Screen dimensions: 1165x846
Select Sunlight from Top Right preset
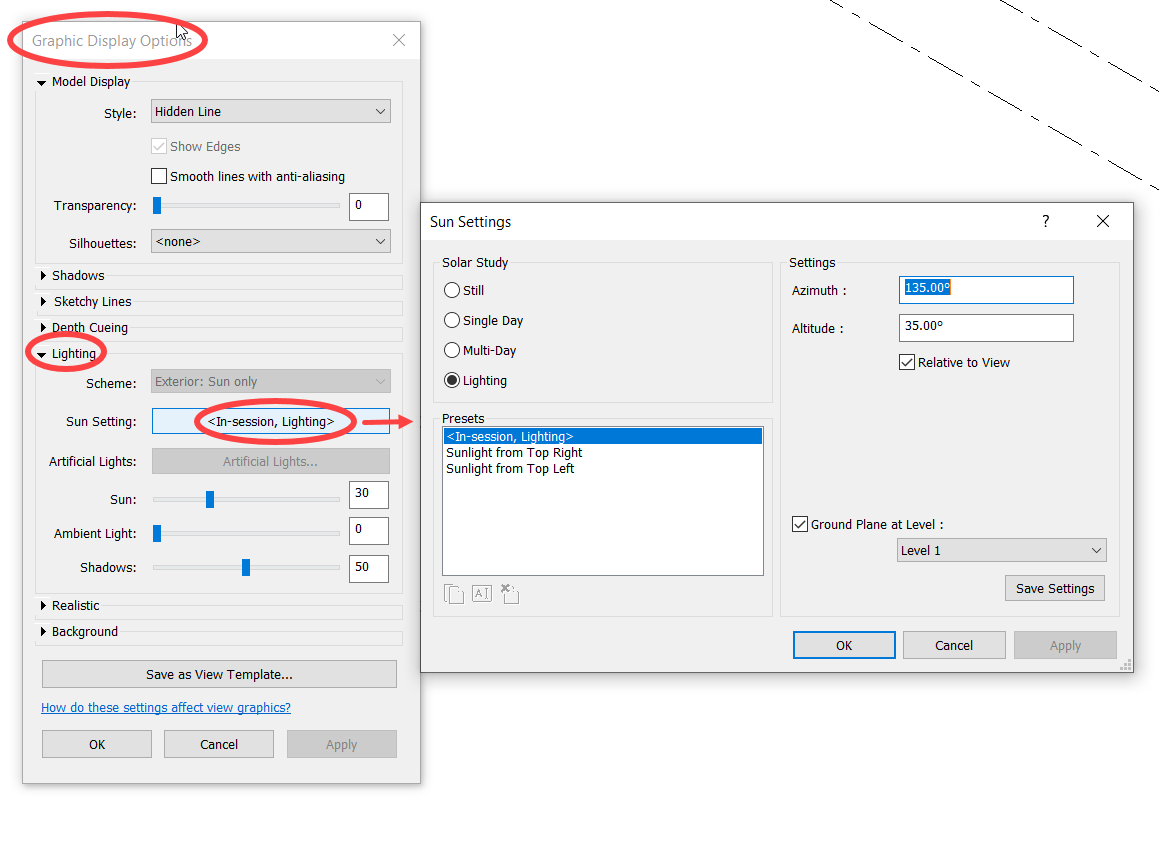point(603,452)
